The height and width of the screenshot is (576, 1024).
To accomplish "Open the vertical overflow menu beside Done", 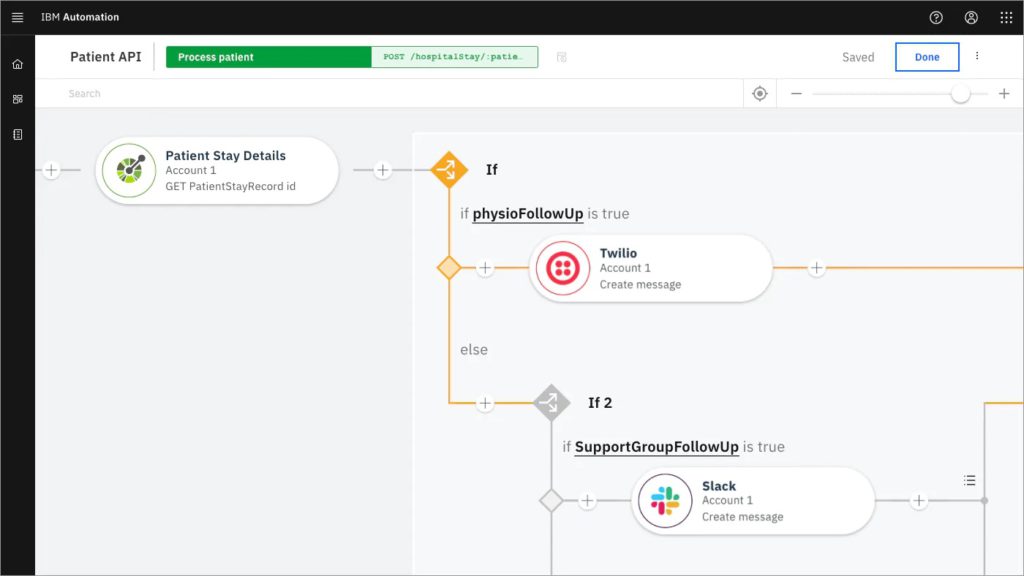I will pyautogui.click(x=977, y=56).
